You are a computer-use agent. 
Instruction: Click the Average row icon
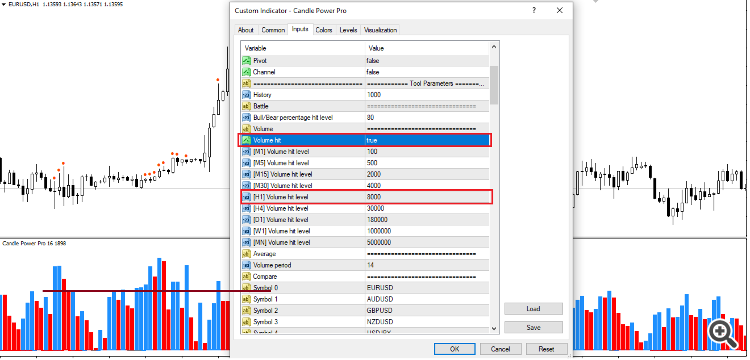point(246,254)
